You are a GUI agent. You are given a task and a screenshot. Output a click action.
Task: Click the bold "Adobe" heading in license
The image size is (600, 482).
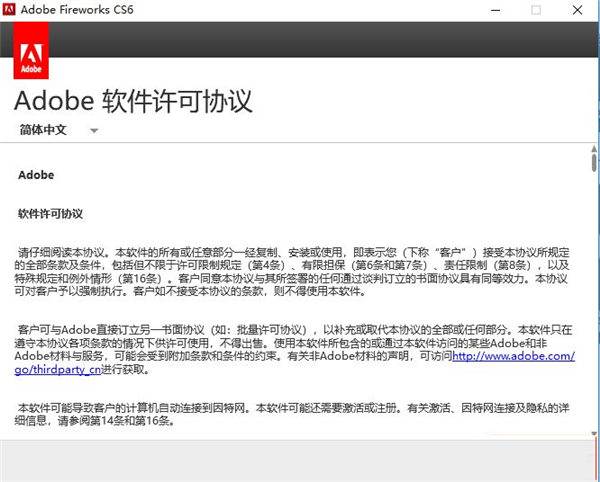[33, 175]
